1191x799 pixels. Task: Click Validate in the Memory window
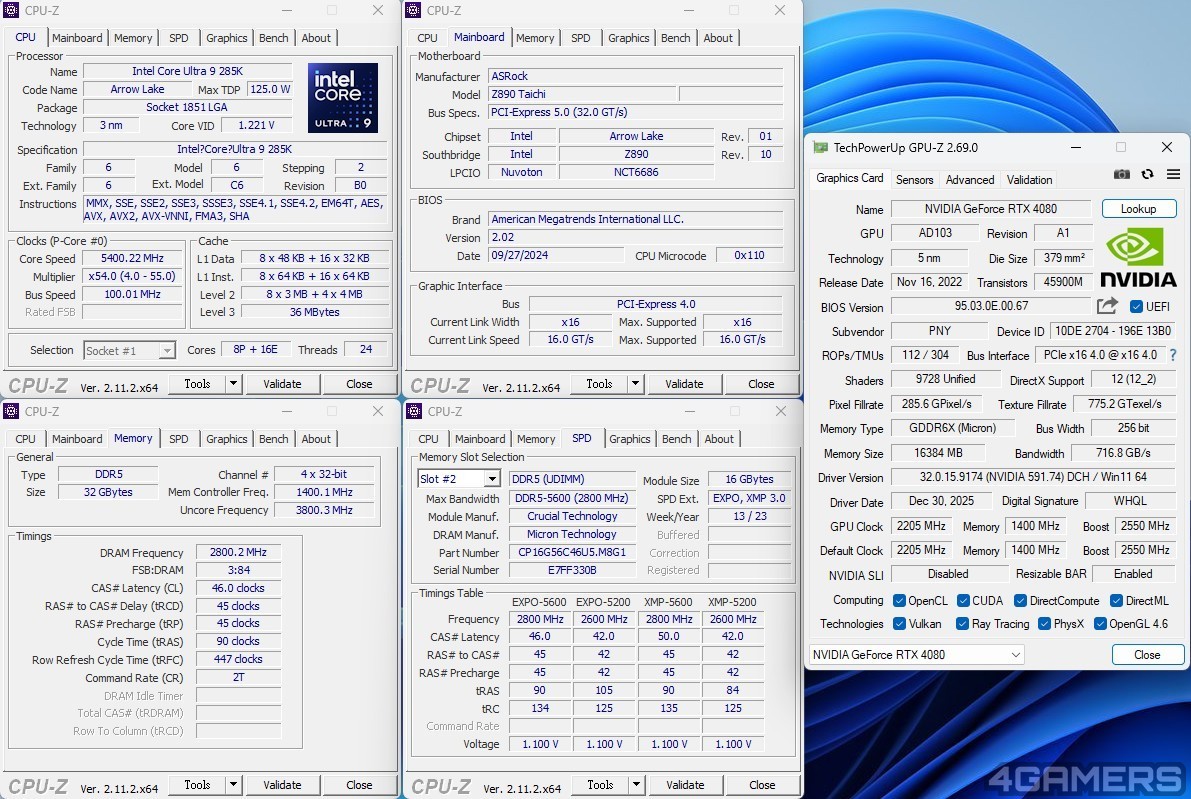(x=282, y=785)
